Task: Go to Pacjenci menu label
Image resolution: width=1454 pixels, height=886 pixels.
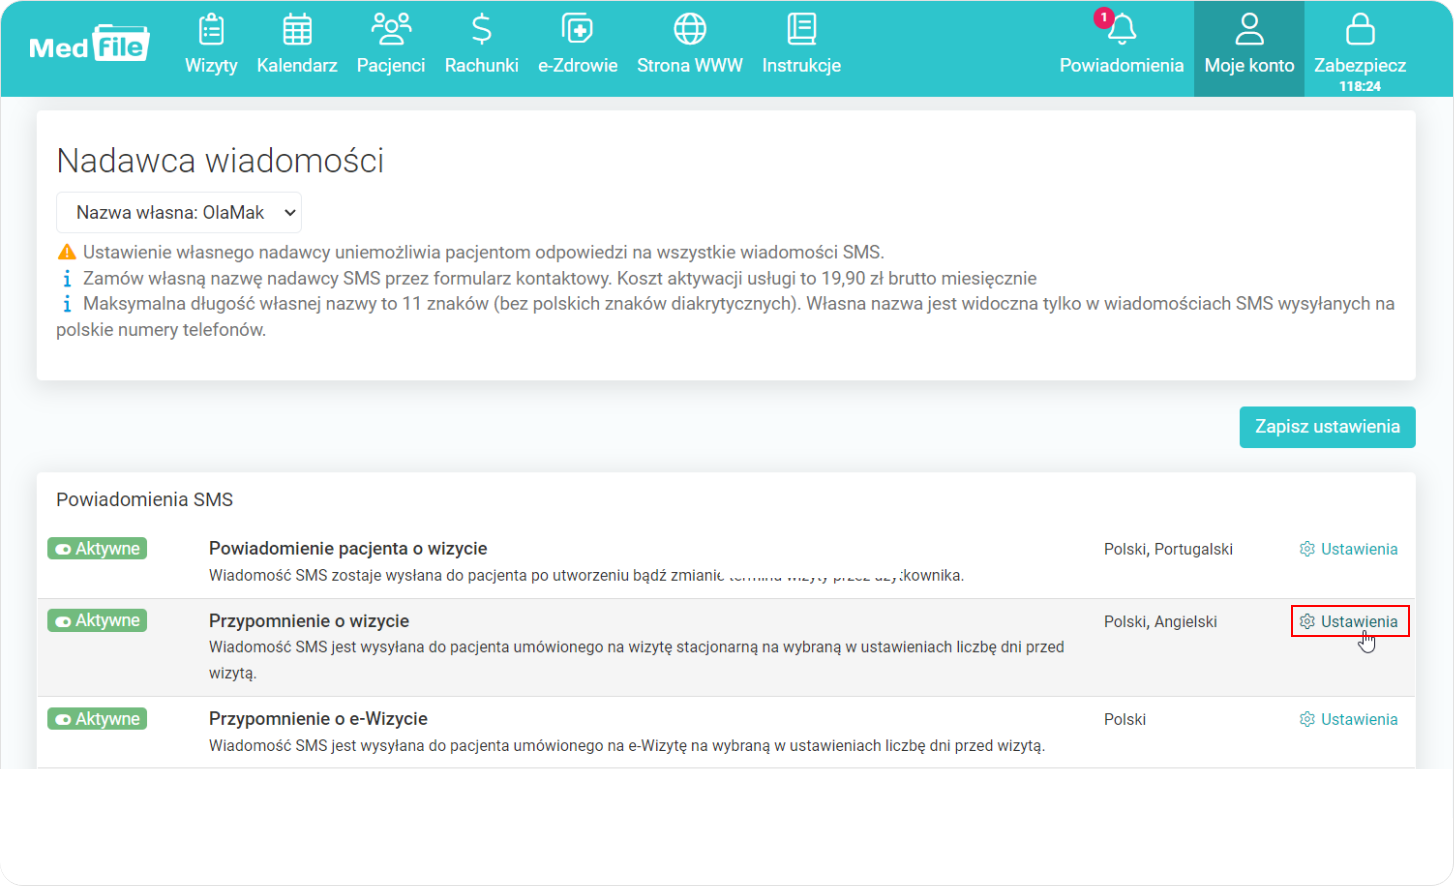Action: 391,65
